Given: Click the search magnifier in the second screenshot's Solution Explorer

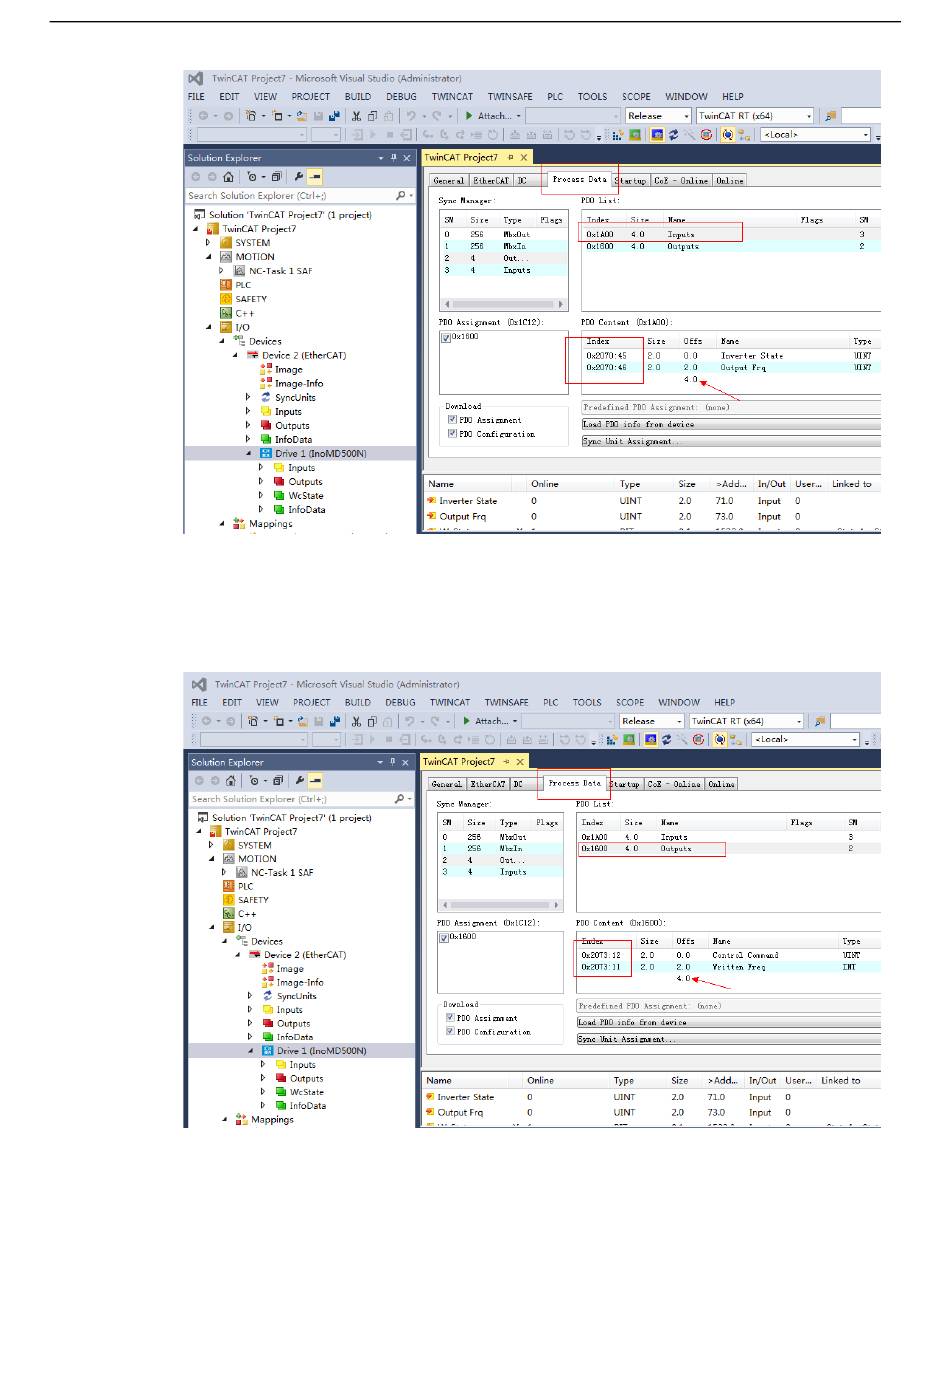Looking at the screenshot, I should pyautogui.click(x=400, y=799).
